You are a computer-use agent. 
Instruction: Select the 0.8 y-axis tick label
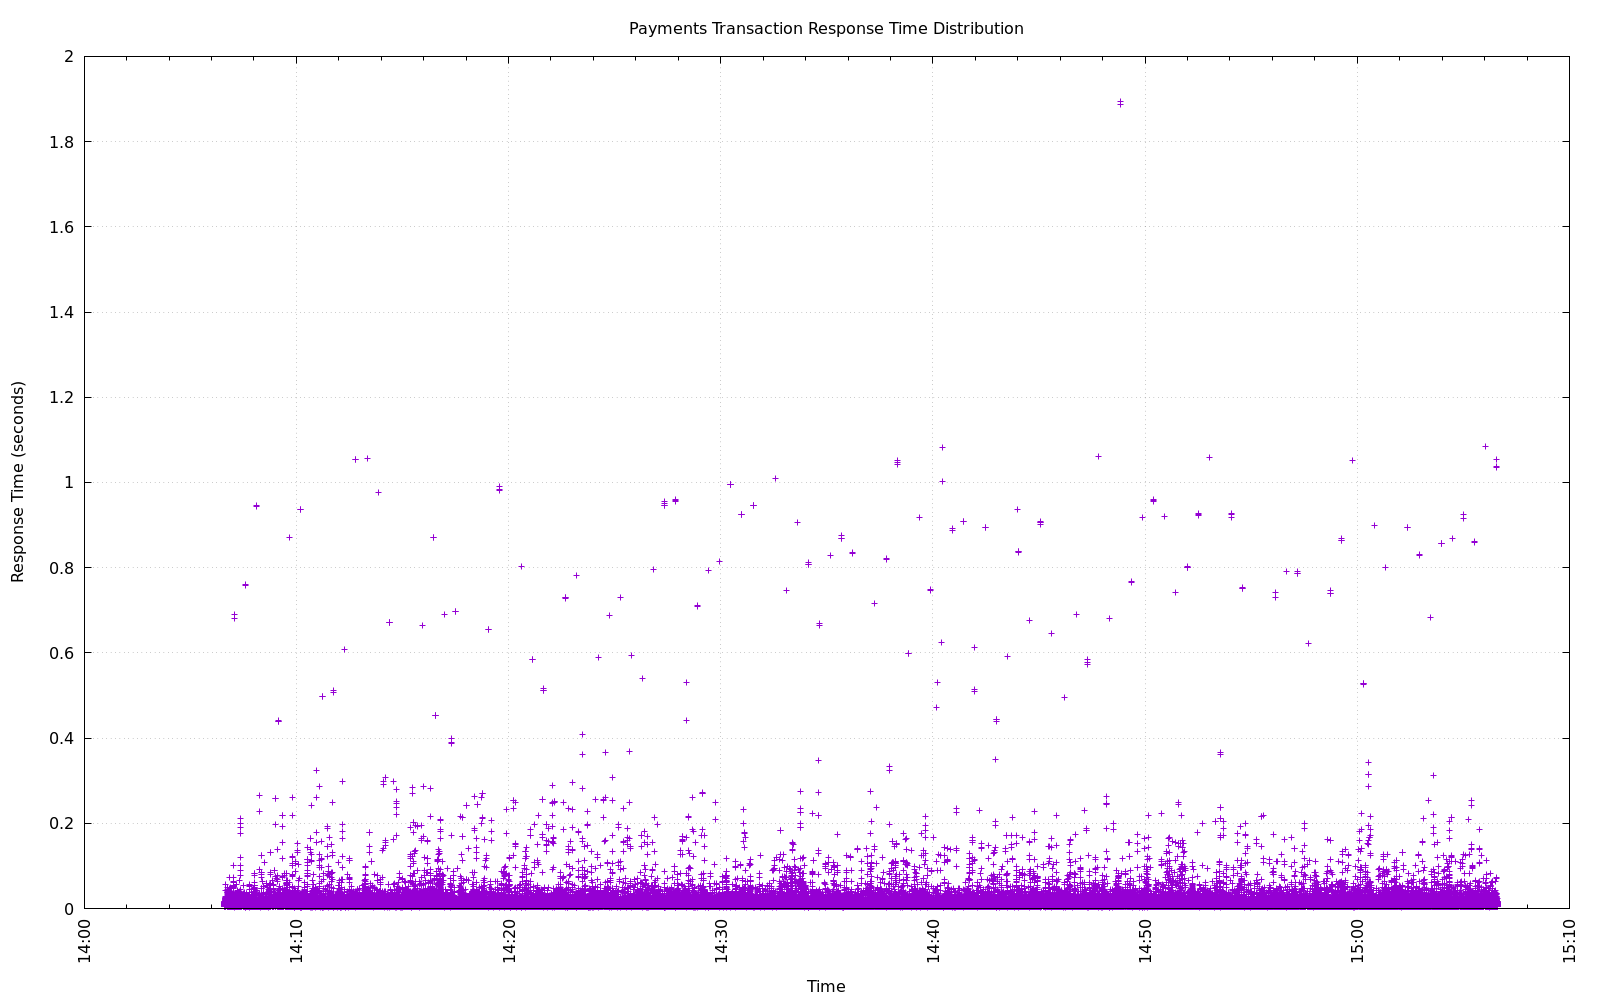coord(62,568)
